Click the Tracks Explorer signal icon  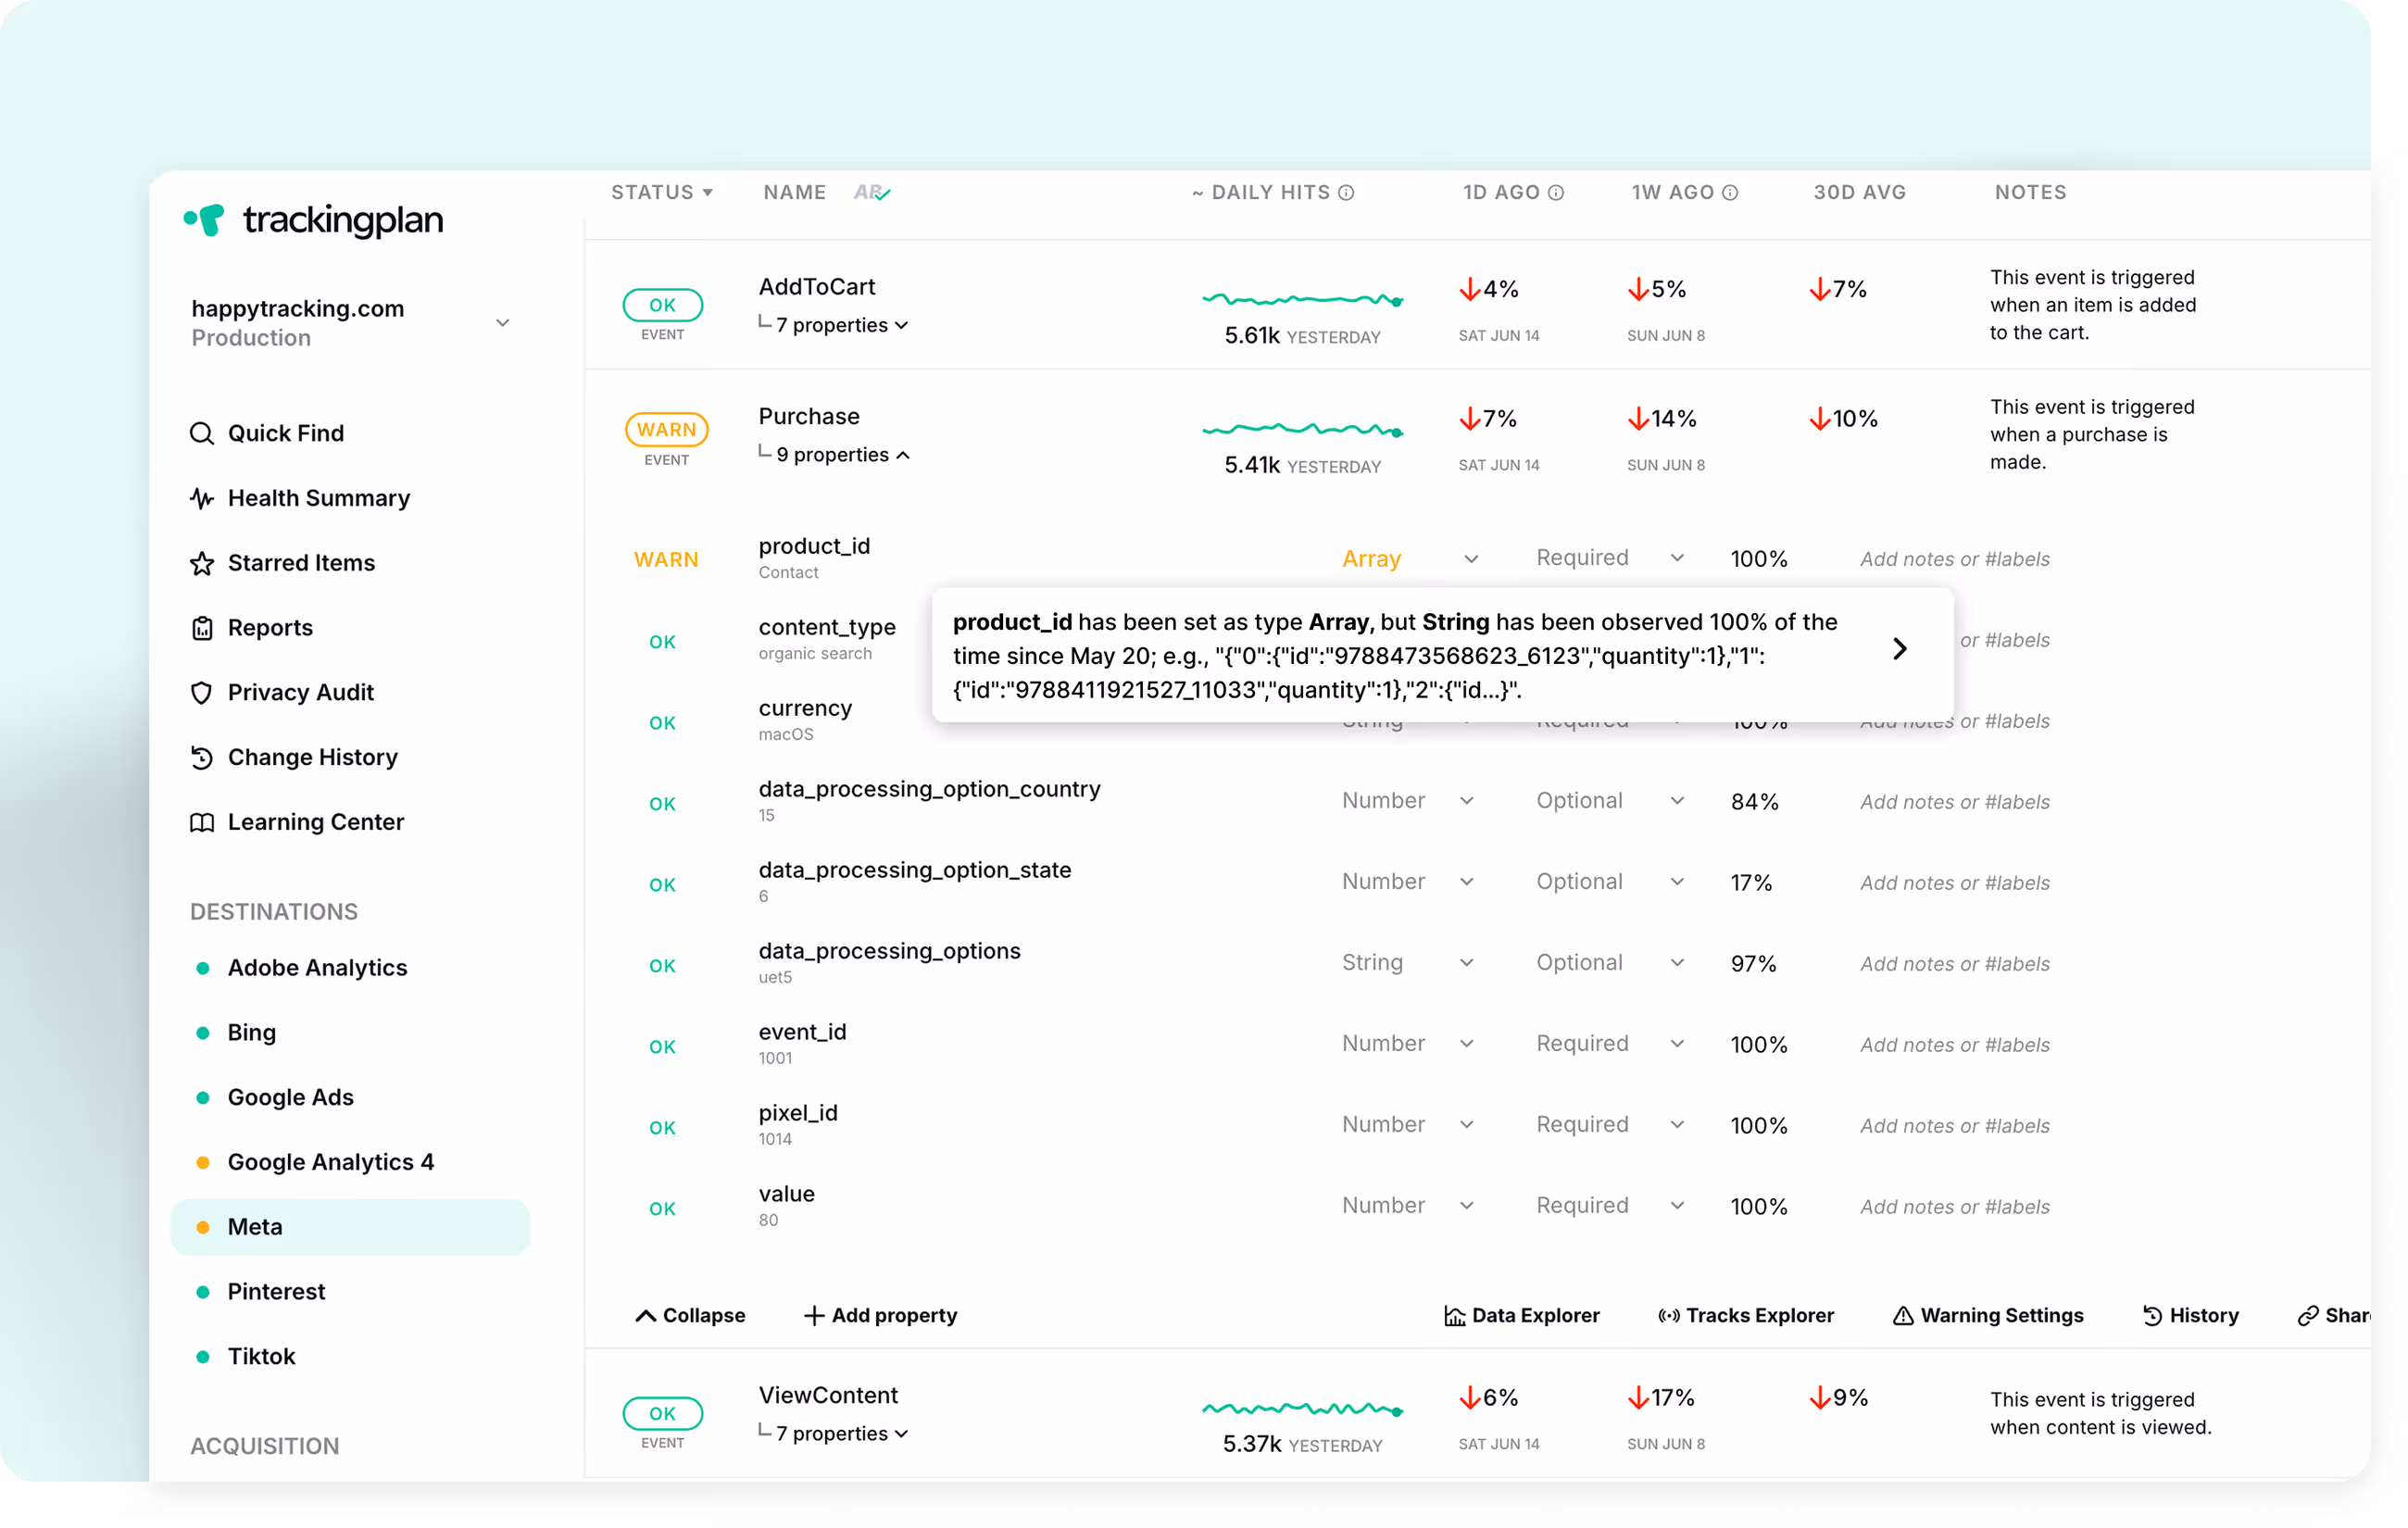tap(1668, 1315)
